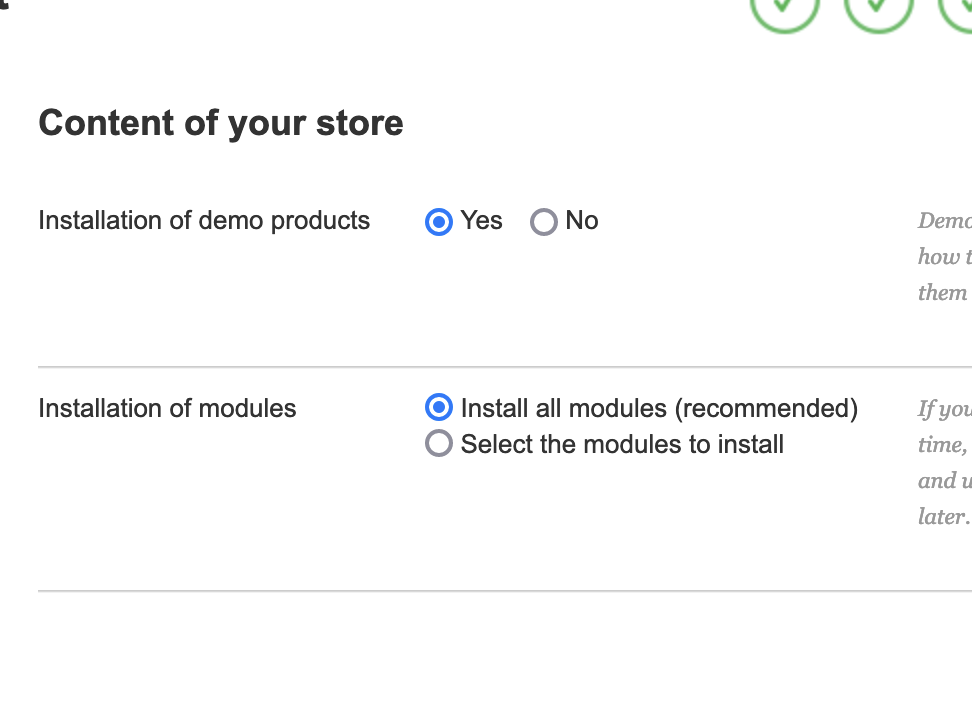The image size is (972, 712).
Task: Click the divider line below the modules section
Action: pos(500,590)
